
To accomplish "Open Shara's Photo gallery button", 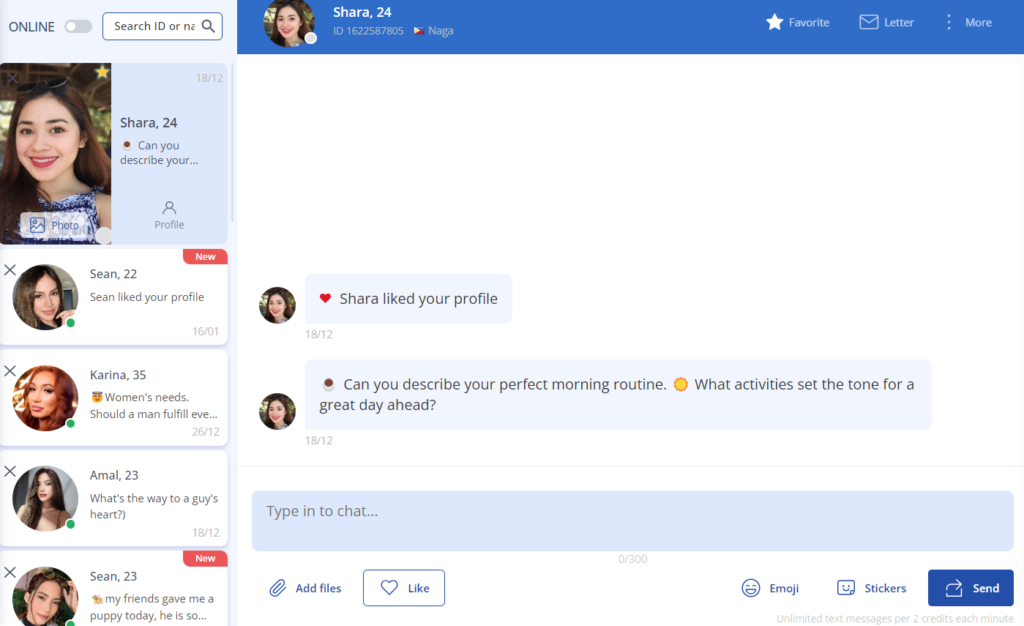I will point(55,225).
